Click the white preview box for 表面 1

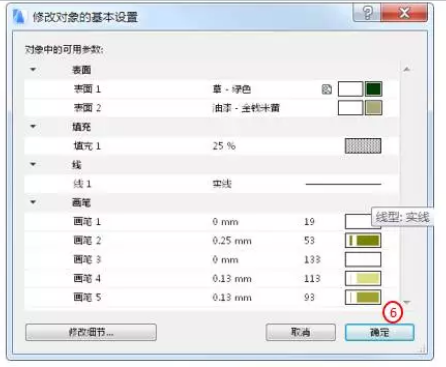pos(350,89)
